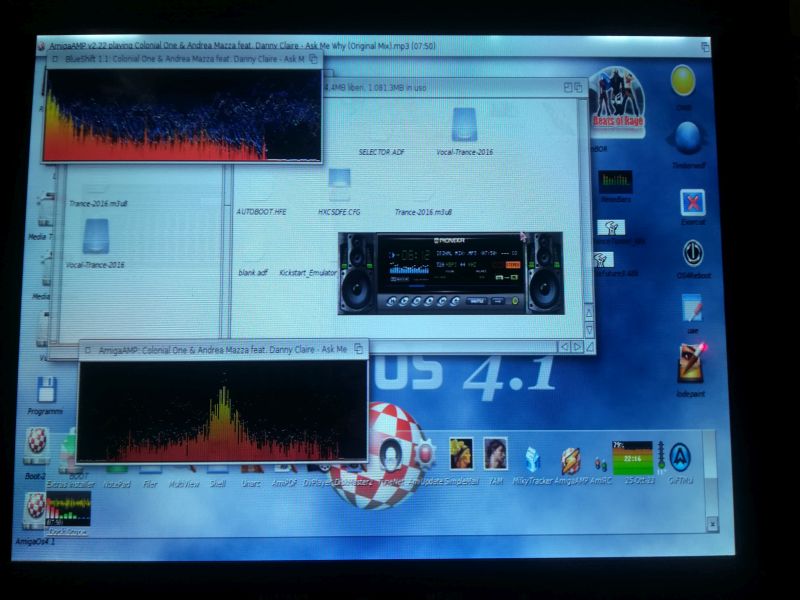Viewport: 800px width, 600px height.
Task: Open AmIRC from the dock
Action: click(x=601, y=464)
